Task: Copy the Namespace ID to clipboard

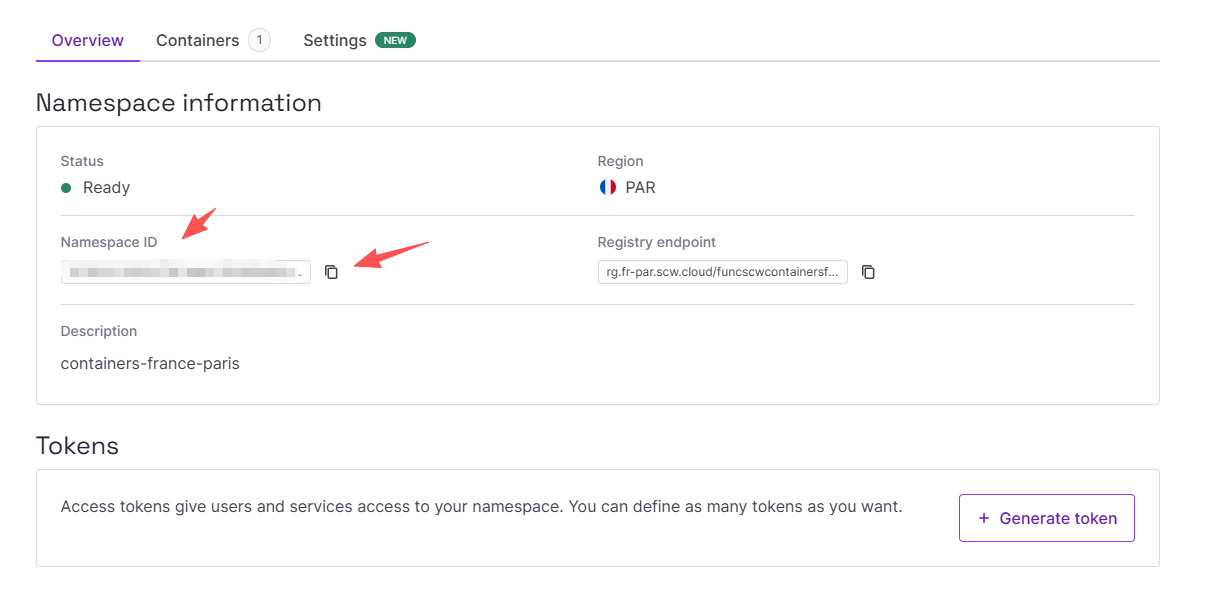Action: click(x=332, y=272)
